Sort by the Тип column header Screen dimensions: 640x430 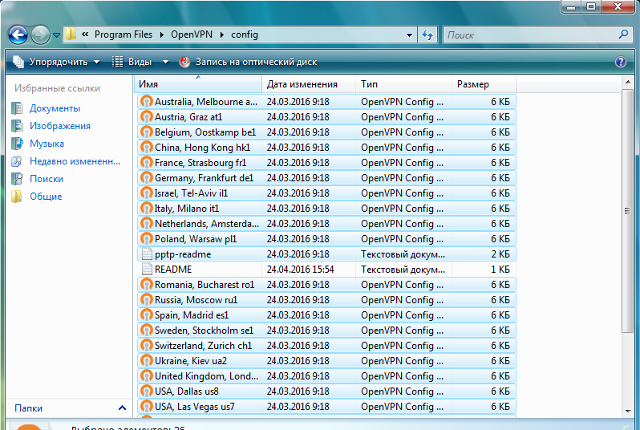pyautogui.click(x=403, y=84)
